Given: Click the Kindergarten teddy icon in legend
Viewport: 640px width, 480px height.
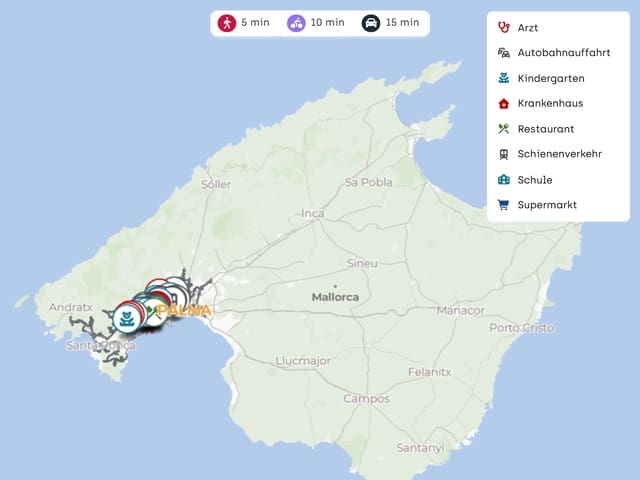Looking at the screenshot, I should click(504, 78).
